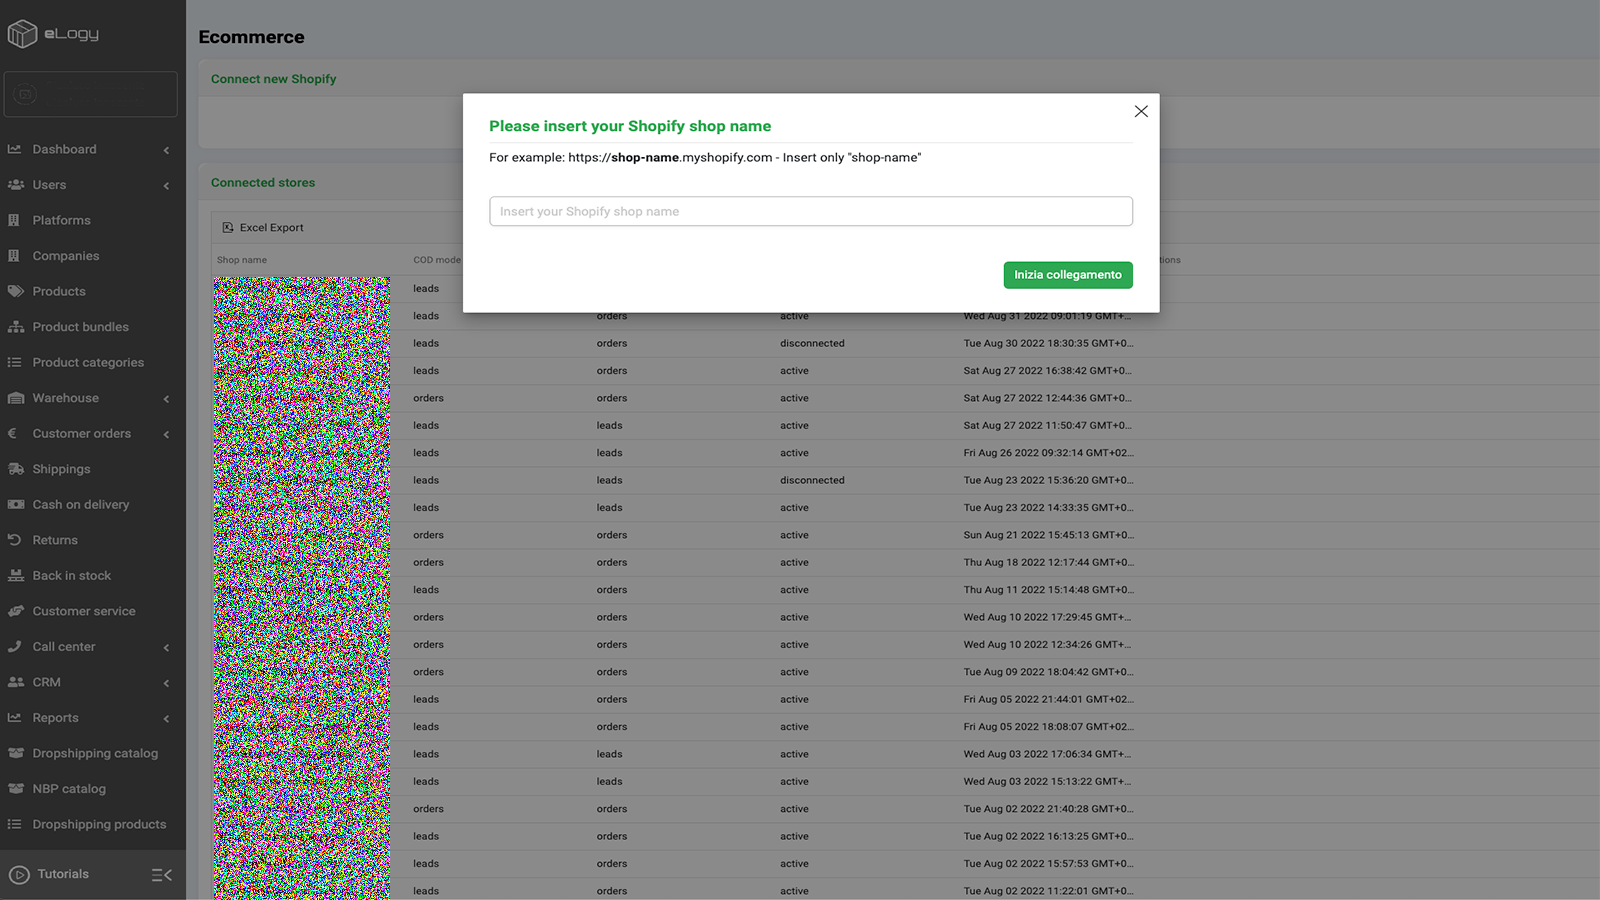1600x900 pixels.
Task: Click the Returns icon
Action: [x=15, y=540]
